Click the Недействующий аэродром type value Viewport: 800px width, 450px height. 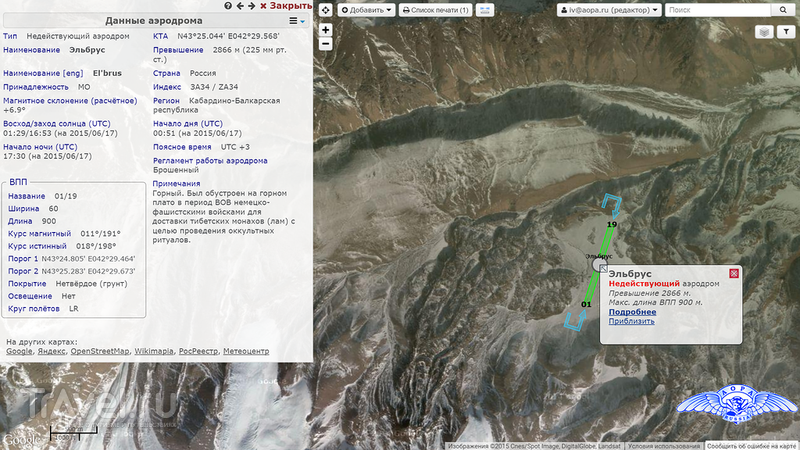pyautogui.click(x=78, y=36)
